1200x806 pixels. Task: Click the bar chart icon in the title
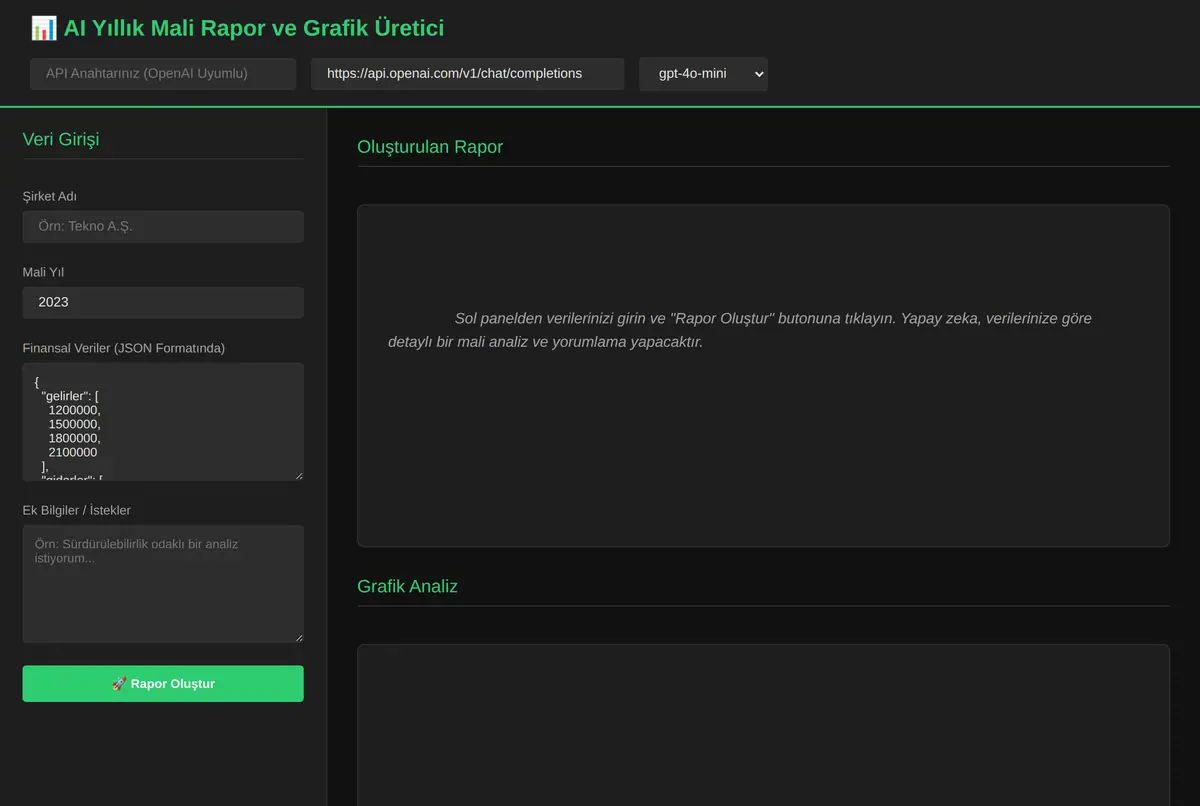(44, 28)
